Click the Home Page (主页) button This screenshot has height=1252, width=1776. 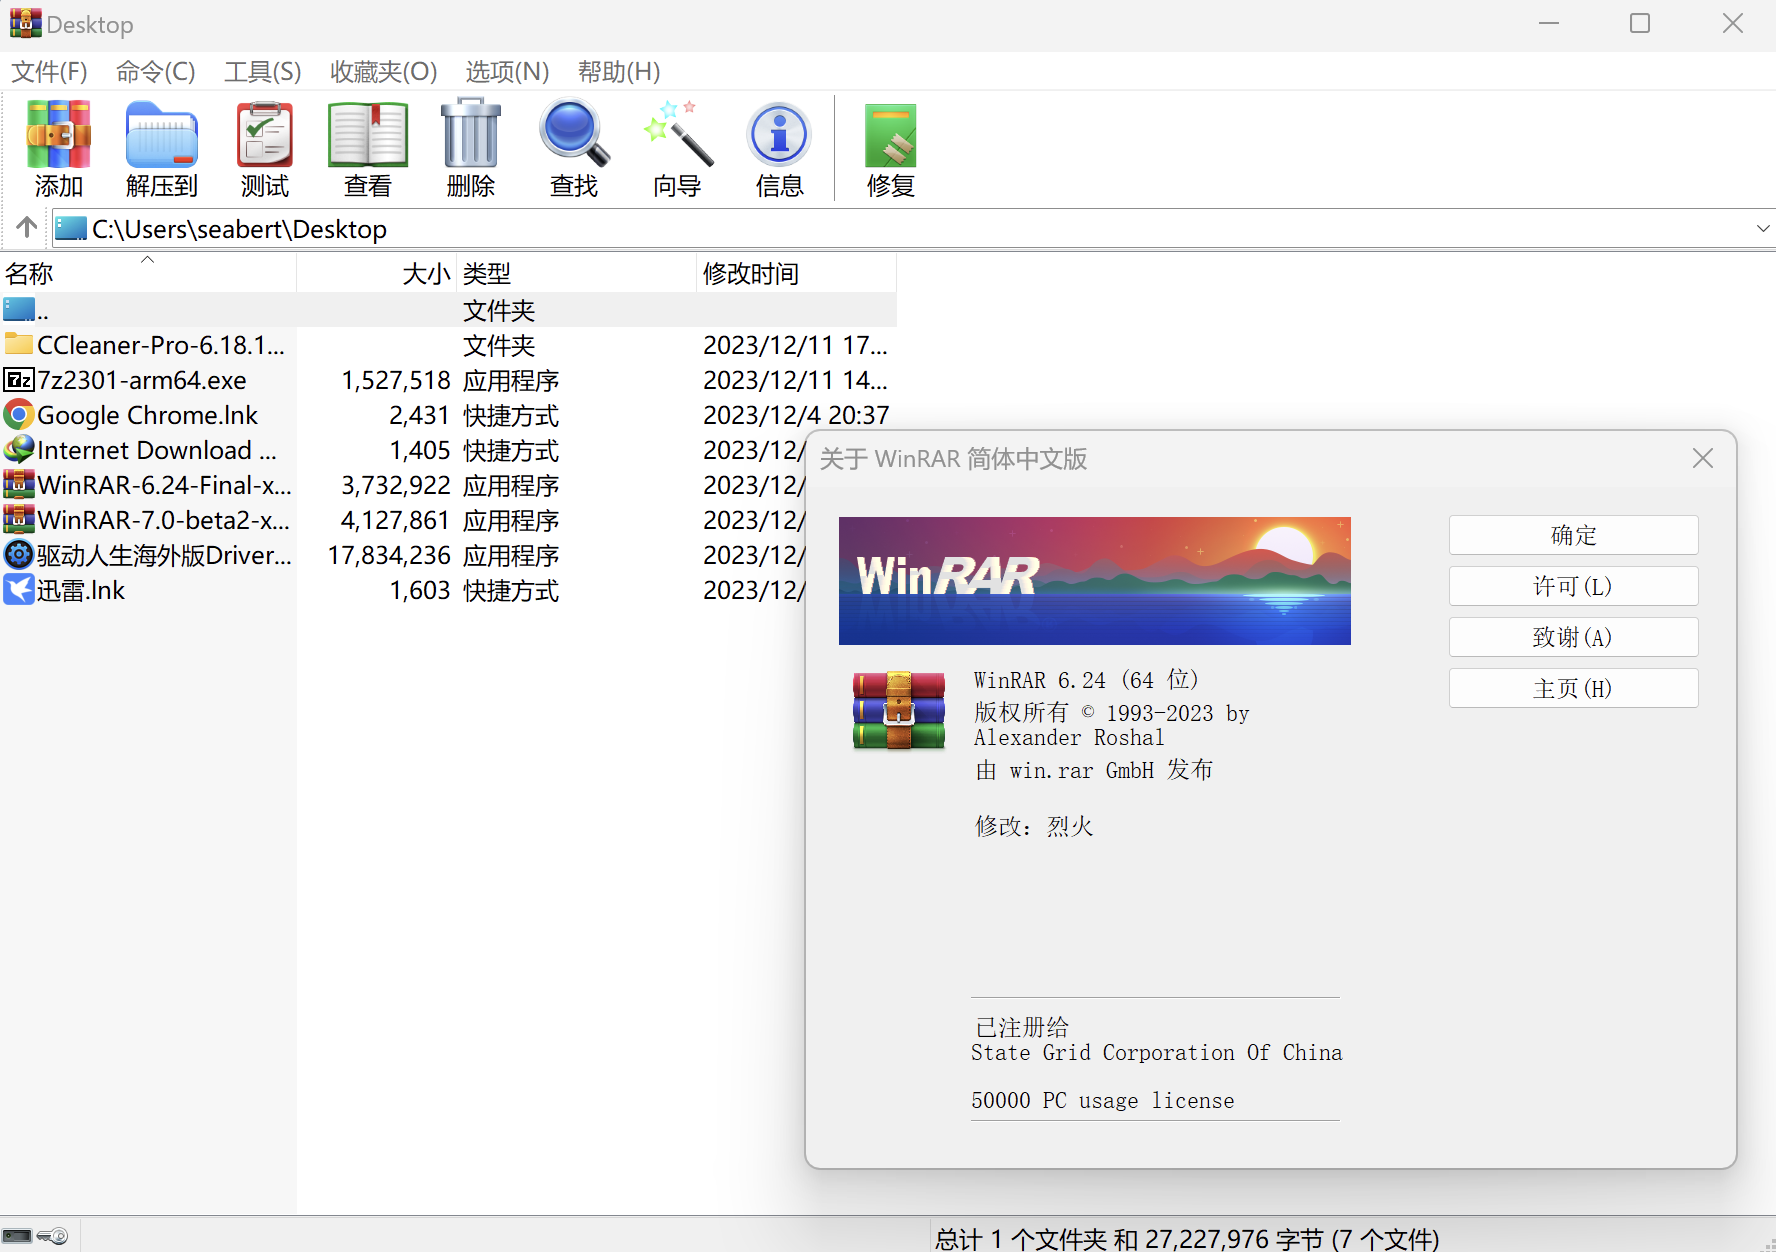point(1572,688)
